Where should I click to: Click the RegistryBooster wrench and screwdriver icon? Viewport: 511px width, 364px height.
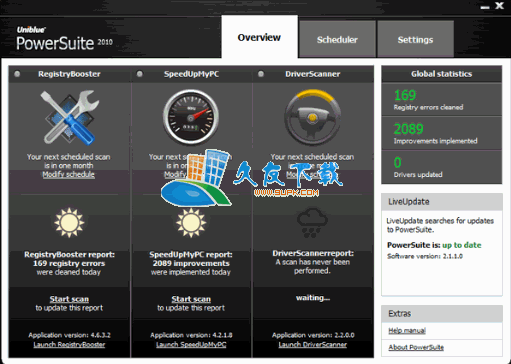[70, 117]
